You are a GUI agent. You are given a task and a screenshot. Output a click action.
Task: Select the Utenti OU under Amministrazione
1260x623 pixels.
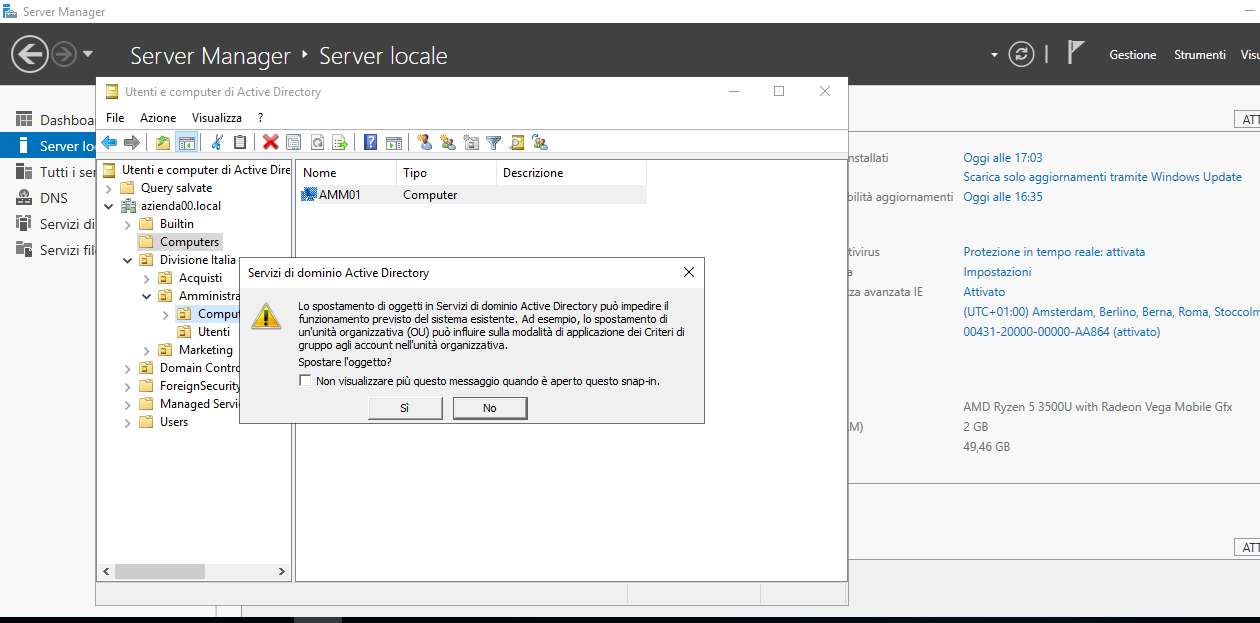click(214, 332)
